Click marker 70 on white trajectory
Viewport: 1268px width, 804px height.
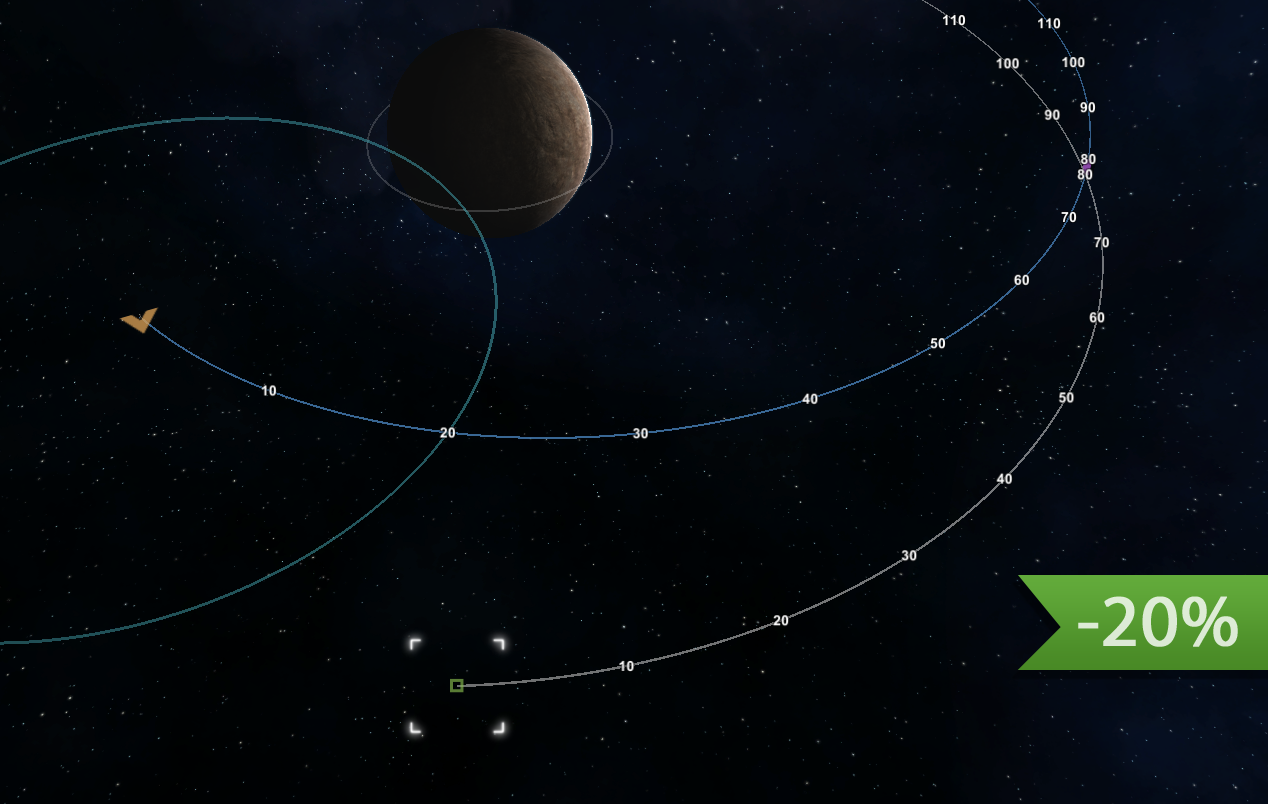tap(1101, 243)
